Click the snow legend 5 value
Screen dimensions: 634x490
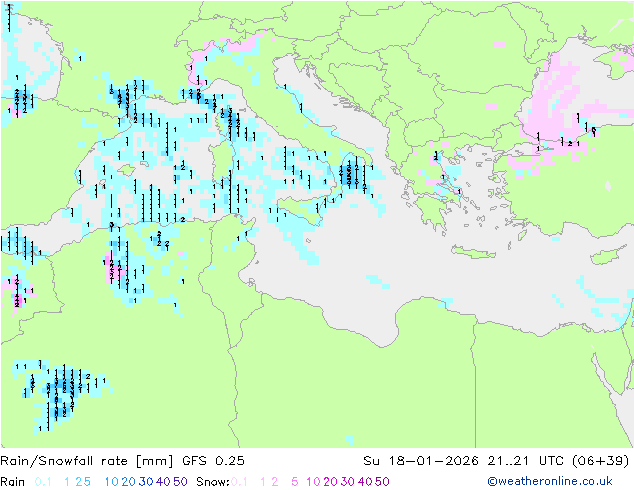click(x=294, y=482)
